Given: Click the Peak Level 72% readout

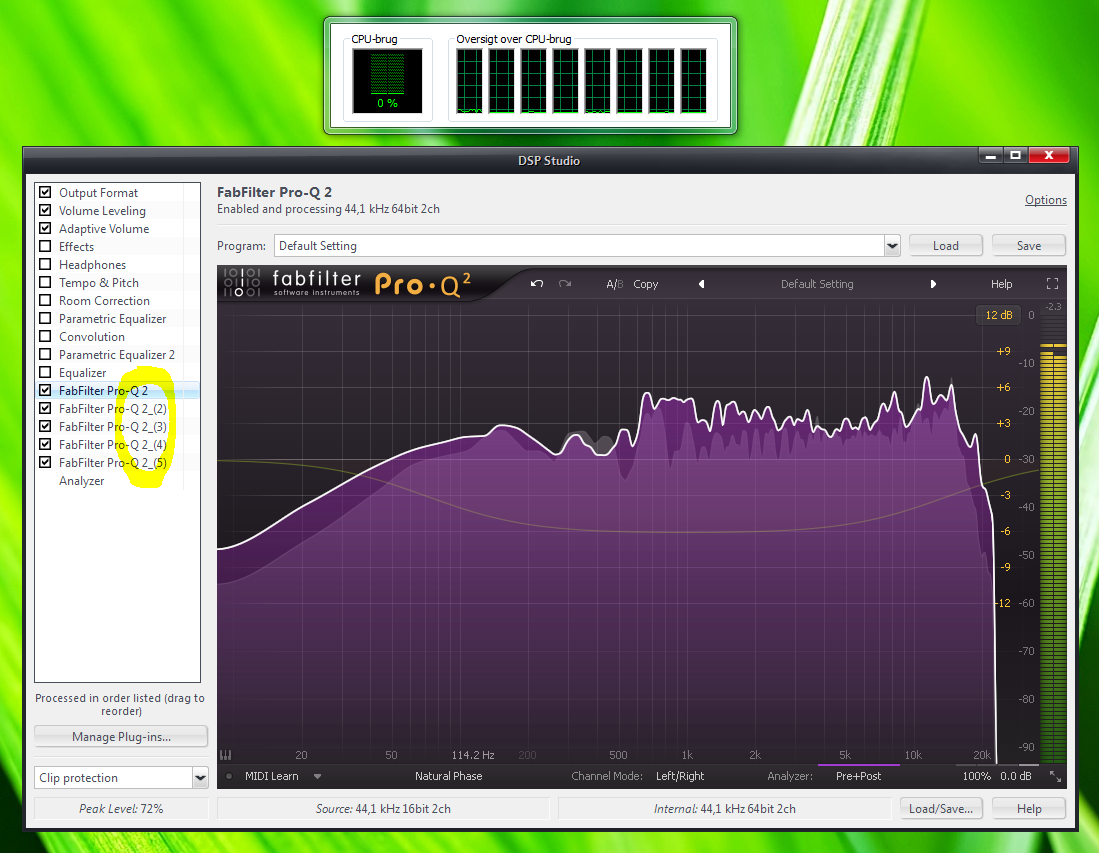Looking at the screenshot, I should point(121,809).
